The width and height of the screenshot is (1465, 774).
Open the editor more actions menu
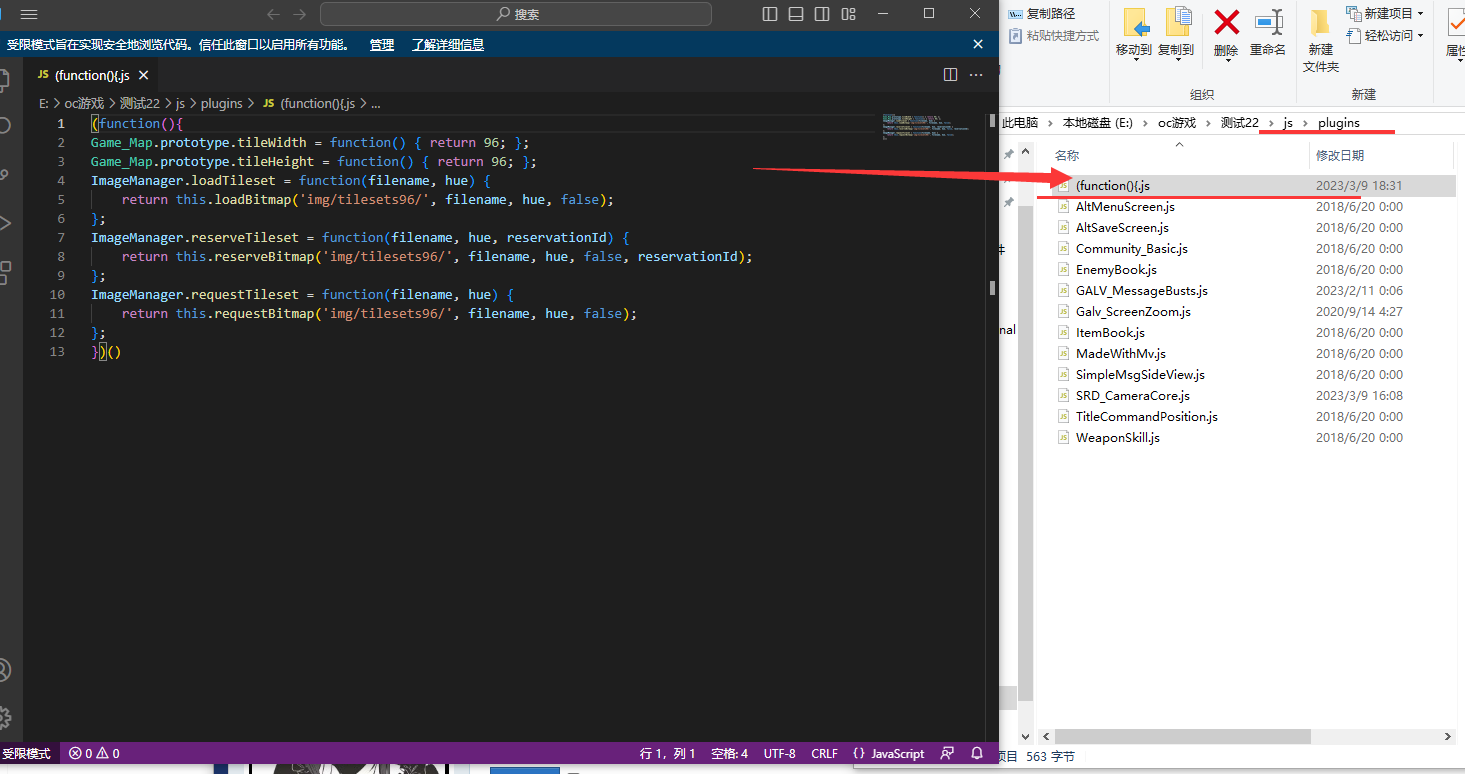pos(977,75)
